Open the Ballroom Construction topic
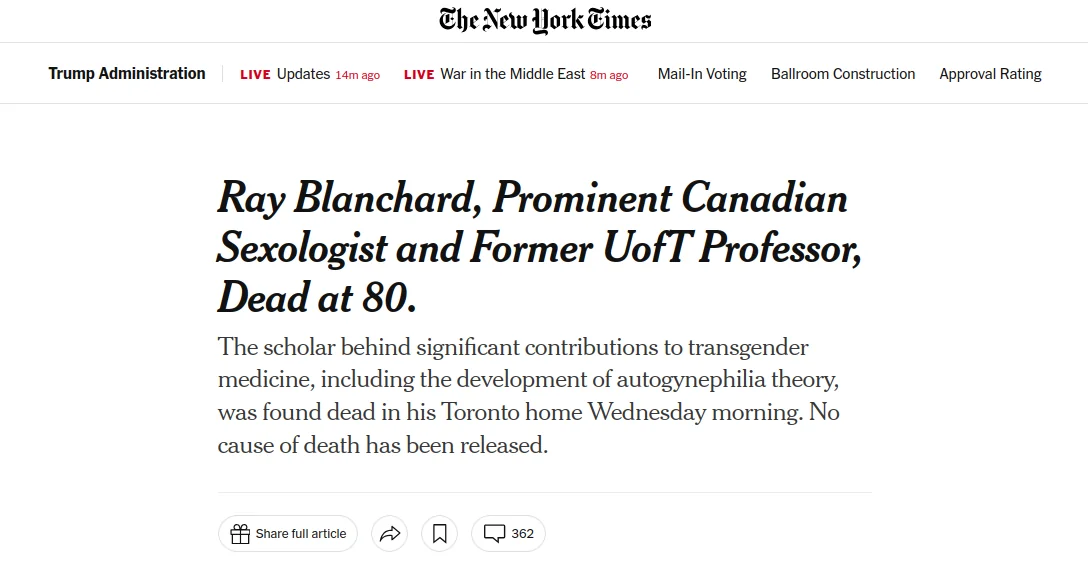1088x576 pixels. click(x=843, y=74)
